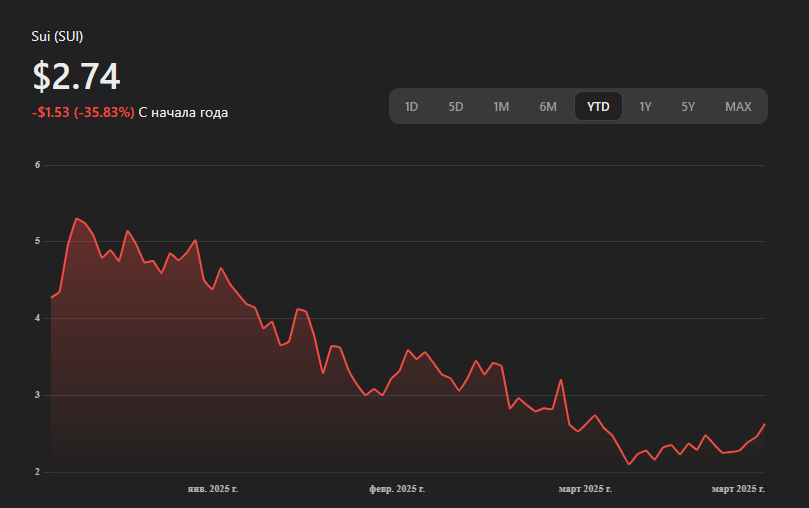Click the 'С начала года' label
809x508 pixels.
(x=183, y=112)
